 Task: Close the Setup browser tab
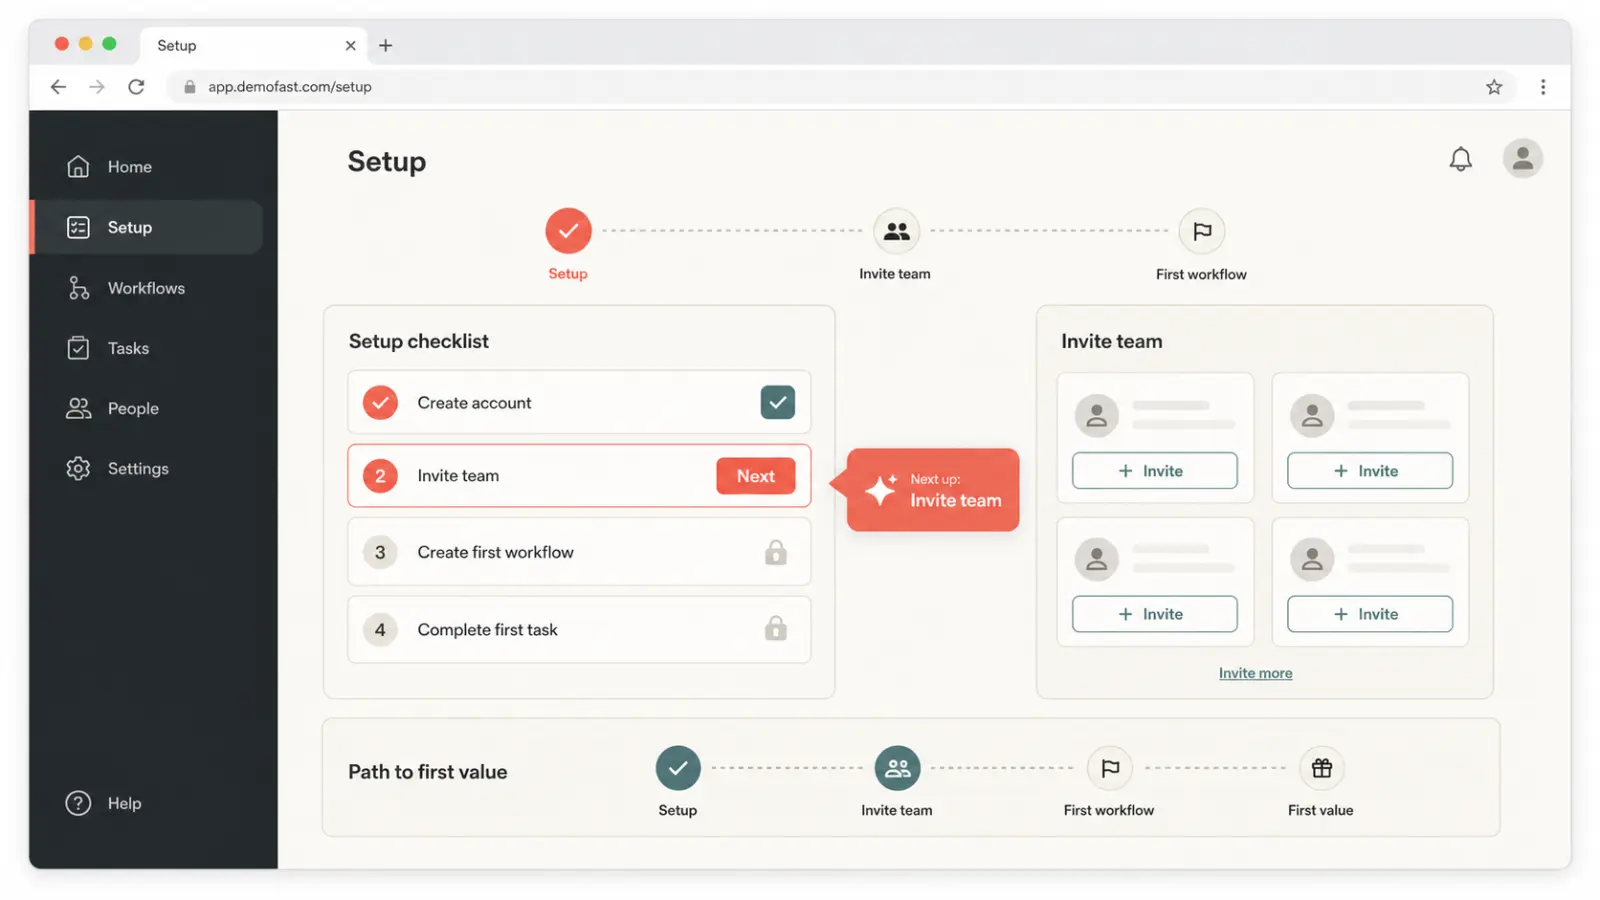click(350, 45)
